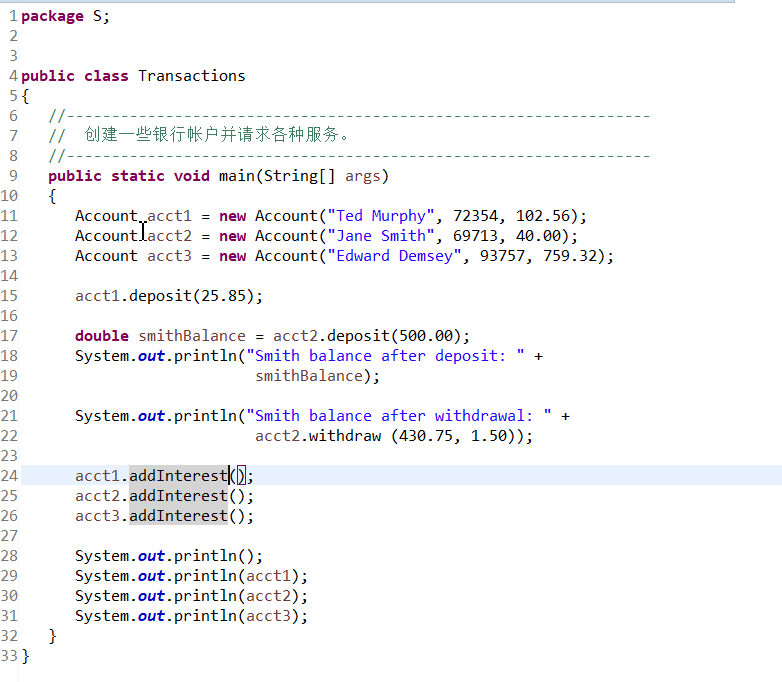782x682 pixels.
Task: Click the dashed comment on line 8
Action: [x=349, y=156]
